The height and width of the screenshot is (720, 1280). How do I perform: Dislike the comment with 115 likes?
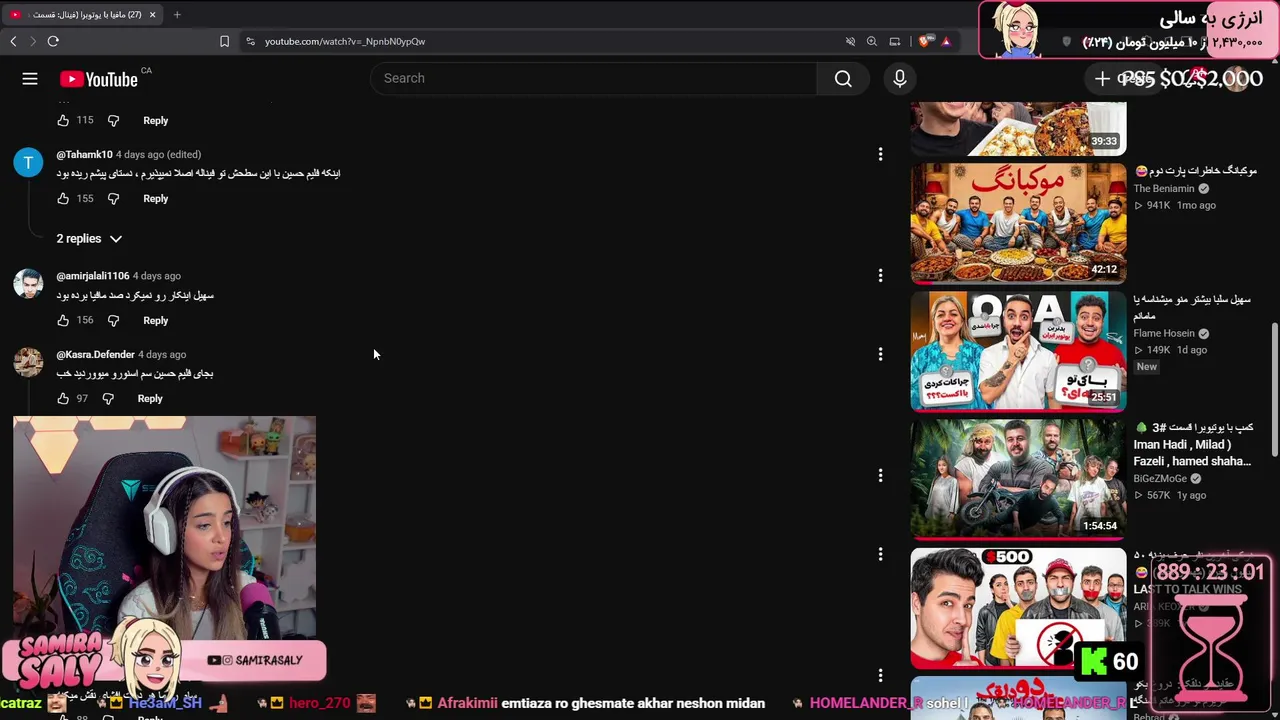pos(113,120)
